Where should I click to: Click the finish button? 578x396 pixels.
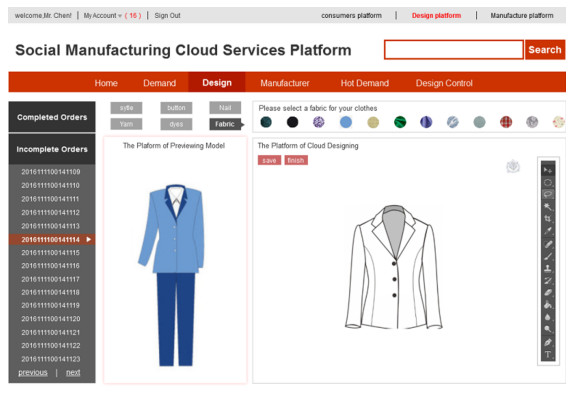coord(296,160)
